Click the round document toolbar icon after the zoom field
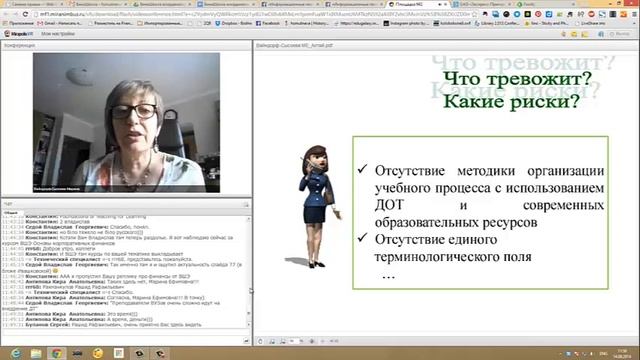The image size is (640, 360). point(312,341)
